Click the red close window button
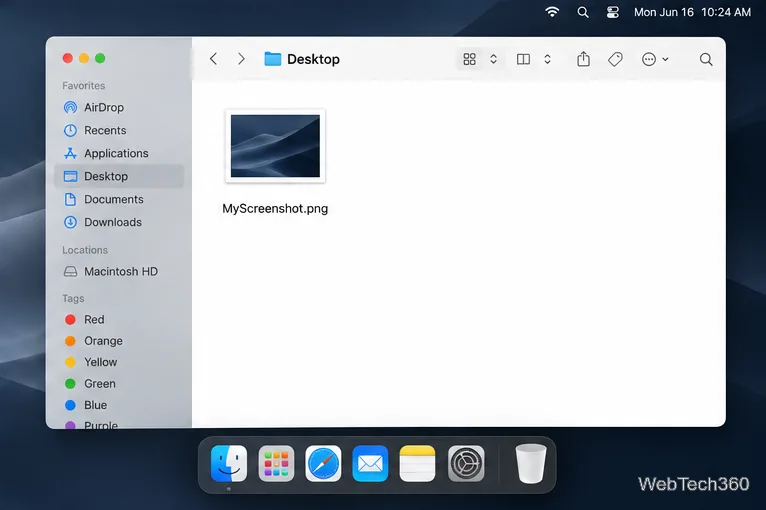The height and width of the screenshot is (510, 766). 68,58
